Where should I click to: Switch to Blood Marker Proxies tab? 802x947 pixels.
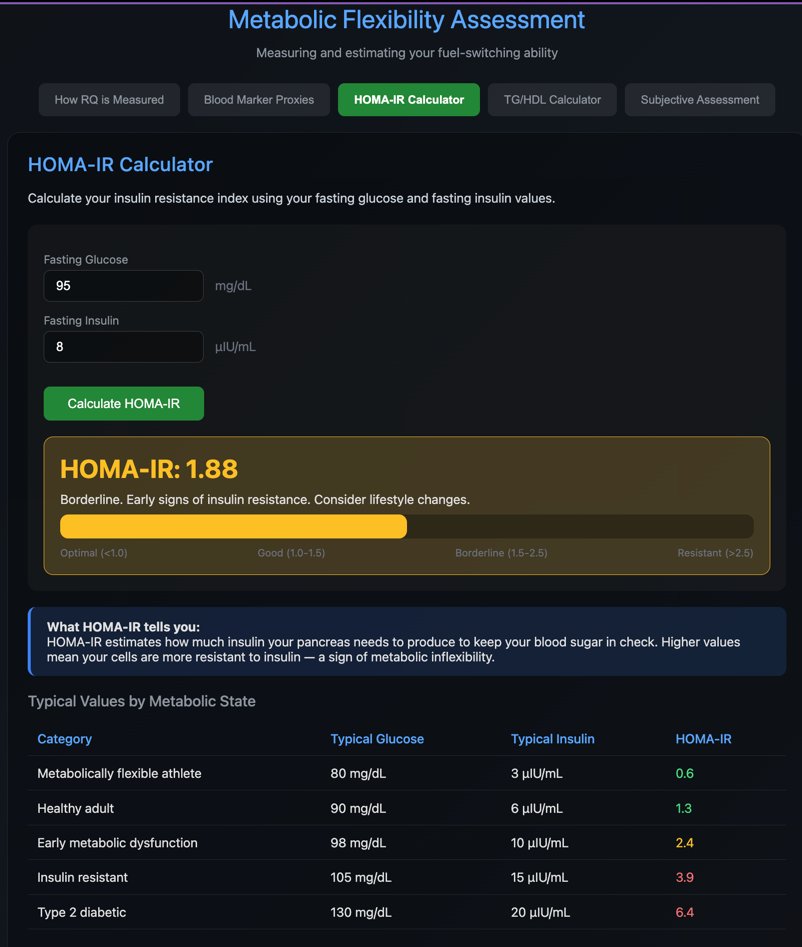pyautogui.click(x=258, y=100)
